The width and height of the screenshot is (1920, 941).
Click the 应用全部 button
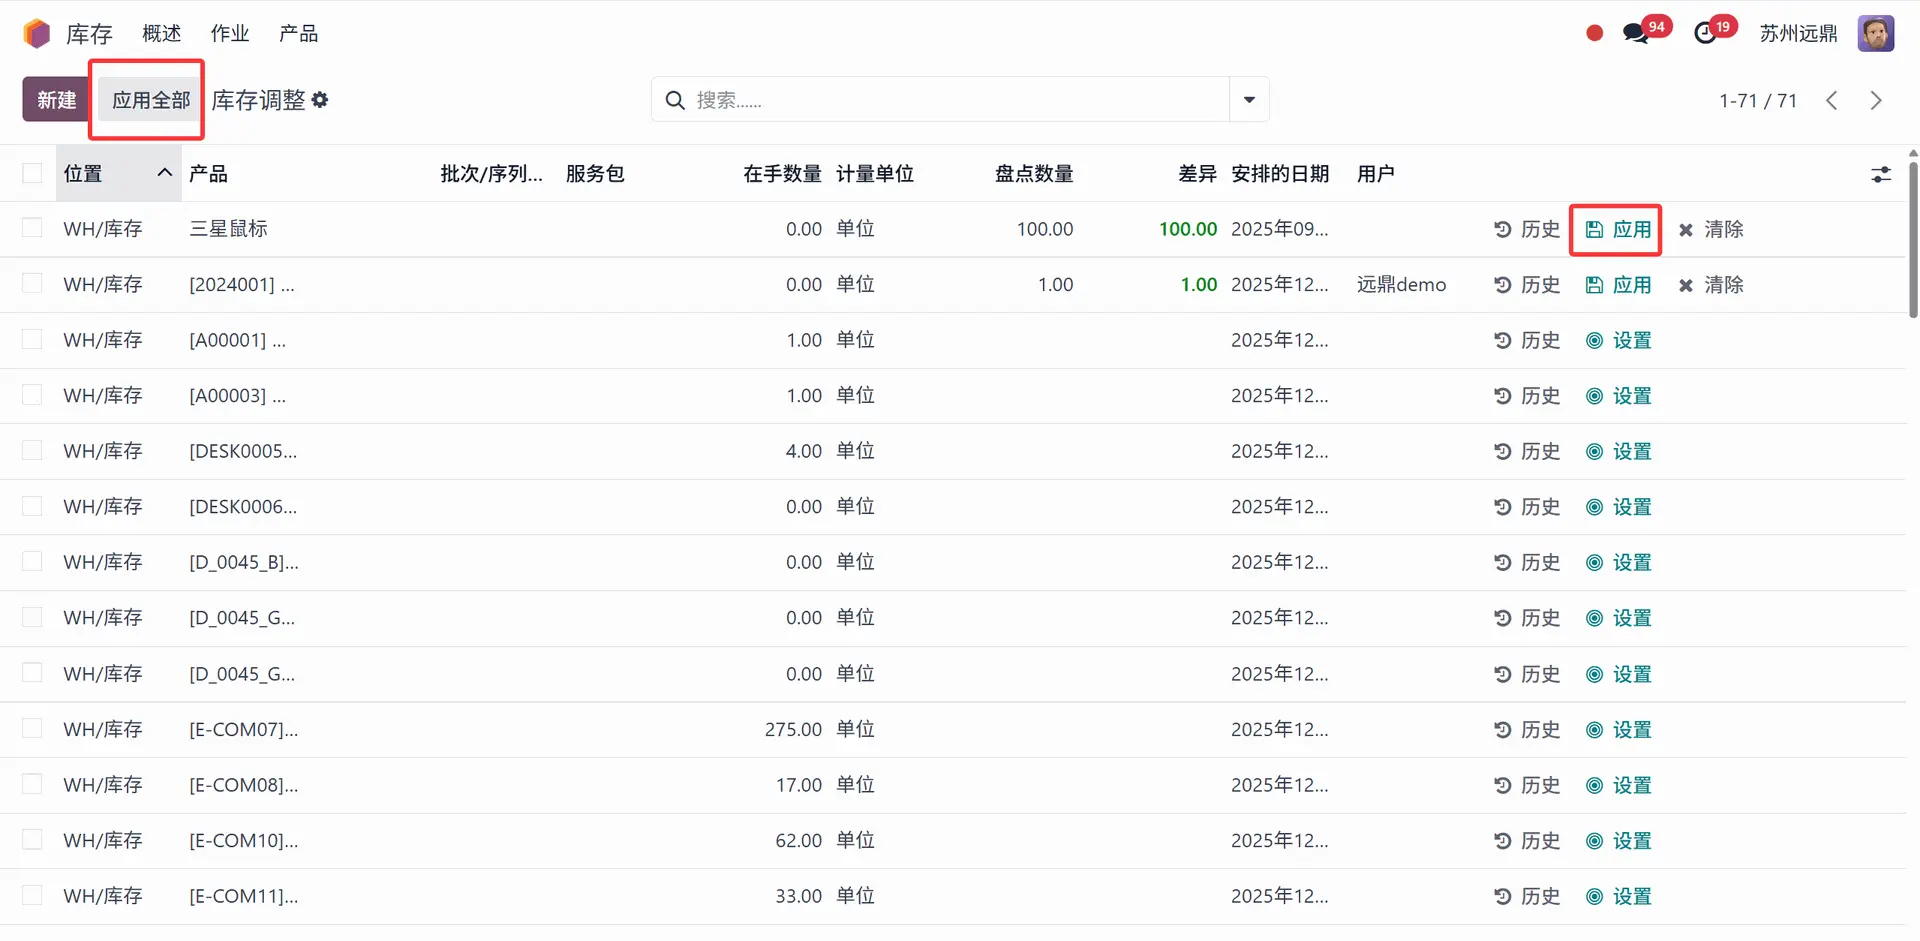point(150,100)
